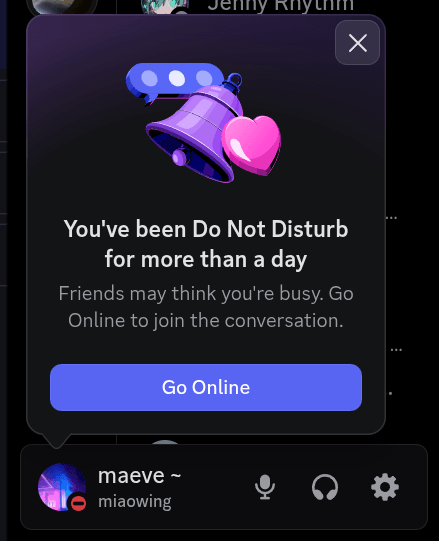Viewport: 439px width, 541px height.
Task: Close the Do Not Disturb reminder popup
Action: (x=357, y=43)
